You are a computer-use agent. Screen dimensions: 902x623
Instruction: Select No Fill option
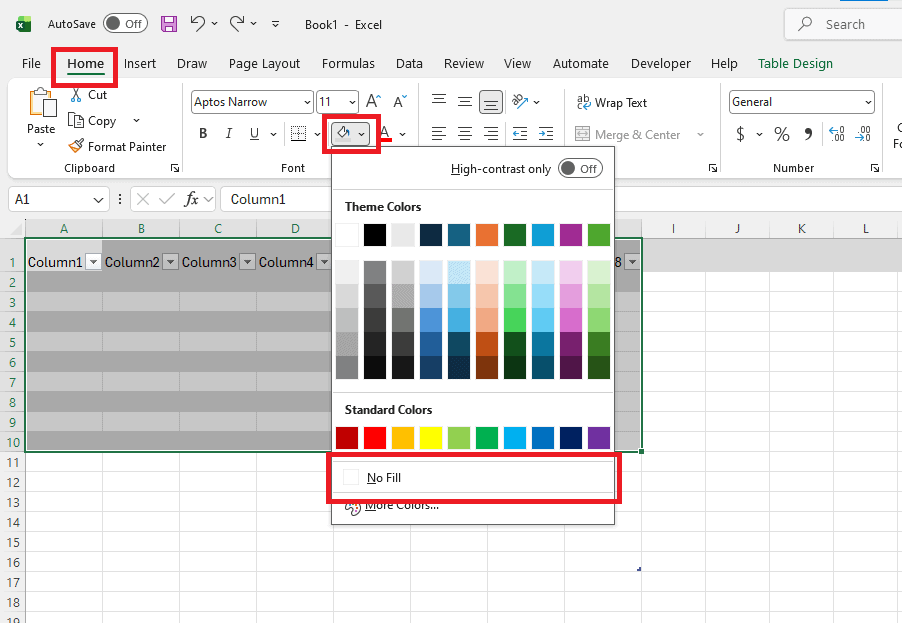(473, 477)
